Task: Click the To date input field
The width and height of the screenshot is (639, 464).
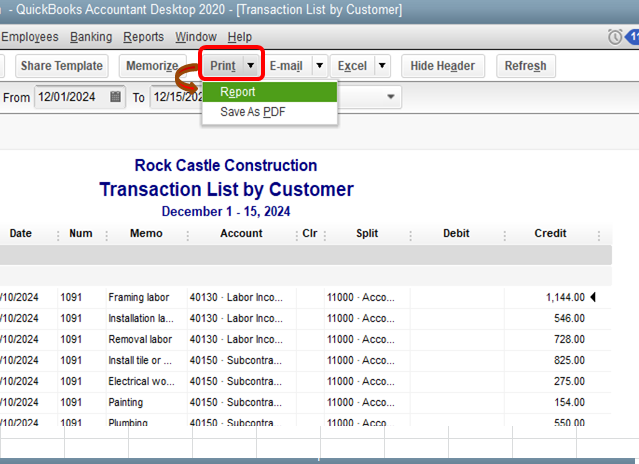Action: (177, 97)
